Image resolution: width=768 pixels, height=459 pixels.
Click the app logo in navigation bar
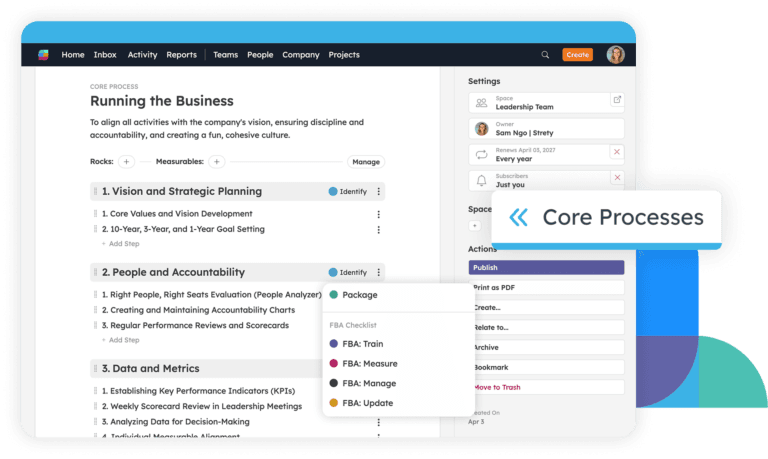(x=44, y=55)
